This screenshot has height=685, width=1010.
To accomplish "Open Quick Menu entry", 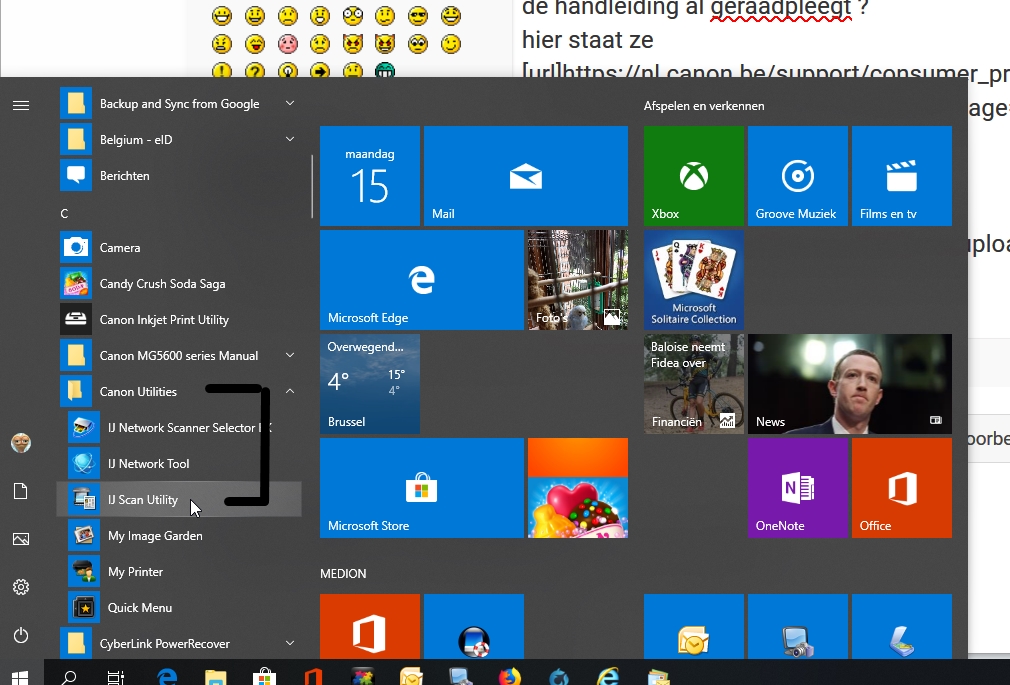I will coord(139,607).
